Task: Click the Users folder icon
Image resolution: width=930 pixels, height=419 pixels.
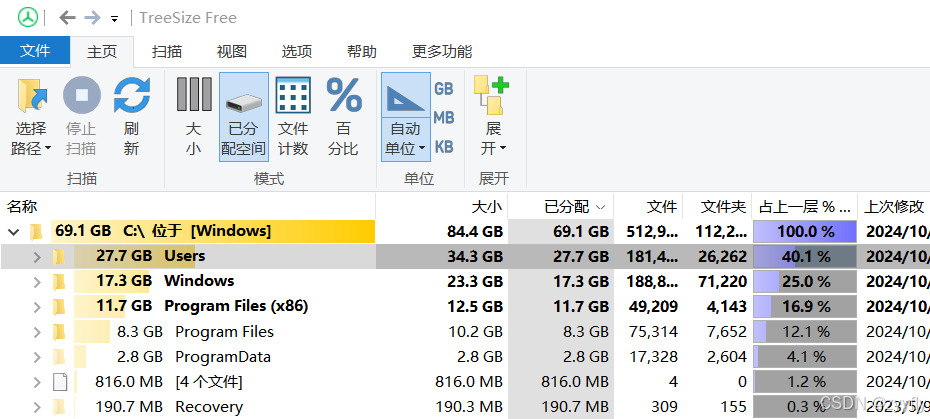Action: 59,257
